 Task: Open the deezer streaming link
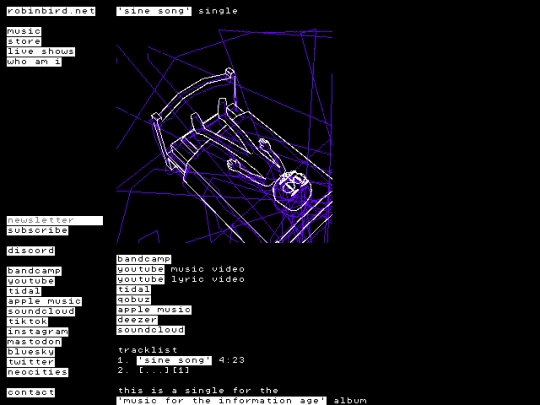(x=137, y=320)
